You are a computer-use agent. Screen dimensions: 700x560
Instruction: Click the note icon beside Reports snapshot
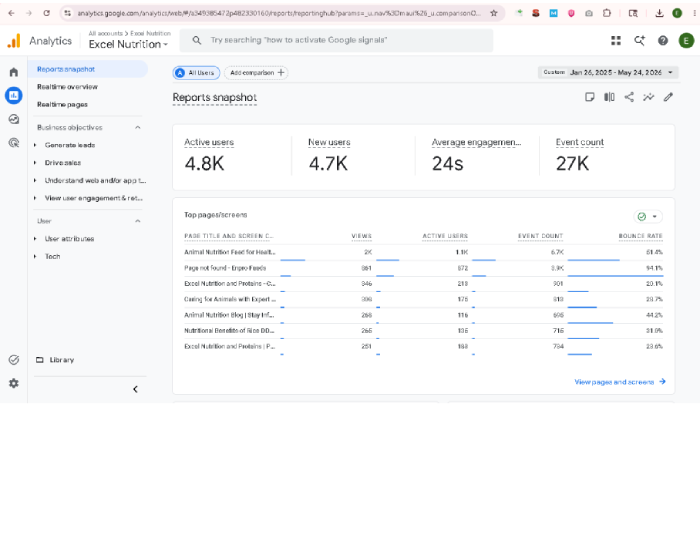click(590, 97)
